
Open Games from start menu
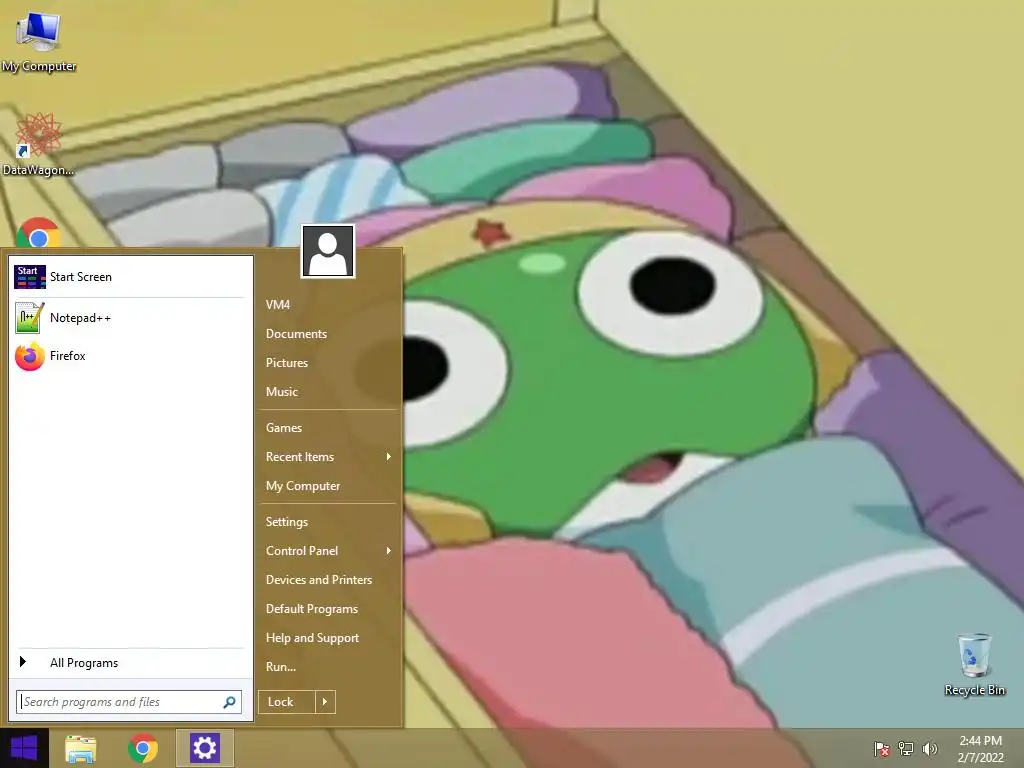coord(283,428)
